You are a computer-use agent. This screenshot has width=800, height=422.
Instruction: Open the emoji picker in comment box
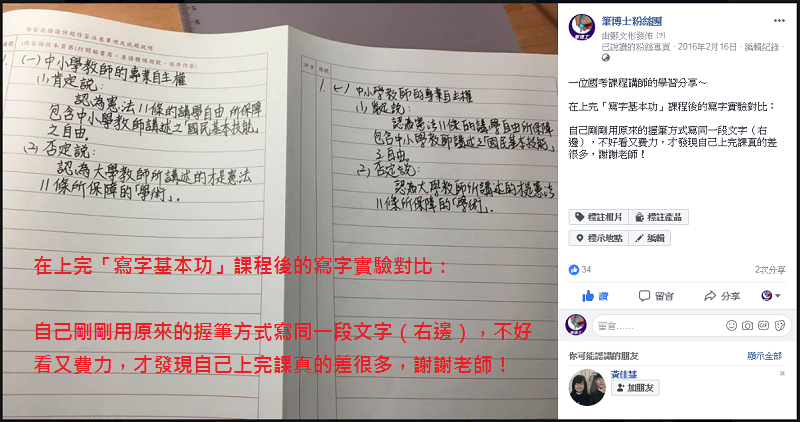[x=732, y=326]
